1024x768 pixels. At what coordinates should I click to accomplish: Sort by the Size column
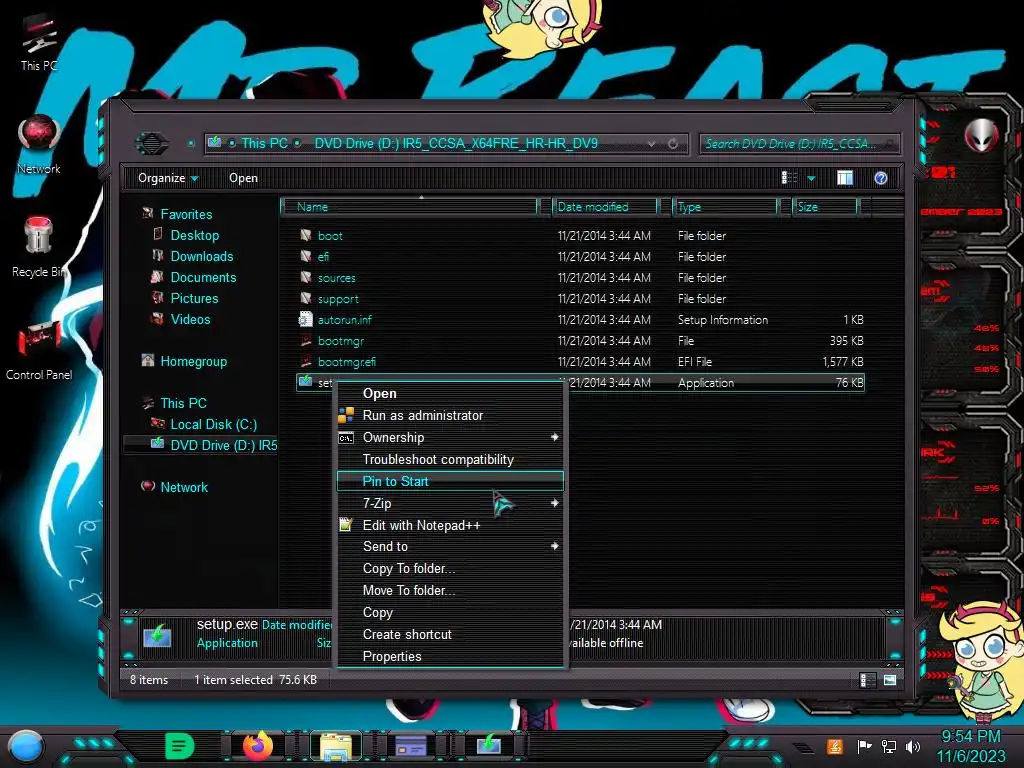(825, 207)
